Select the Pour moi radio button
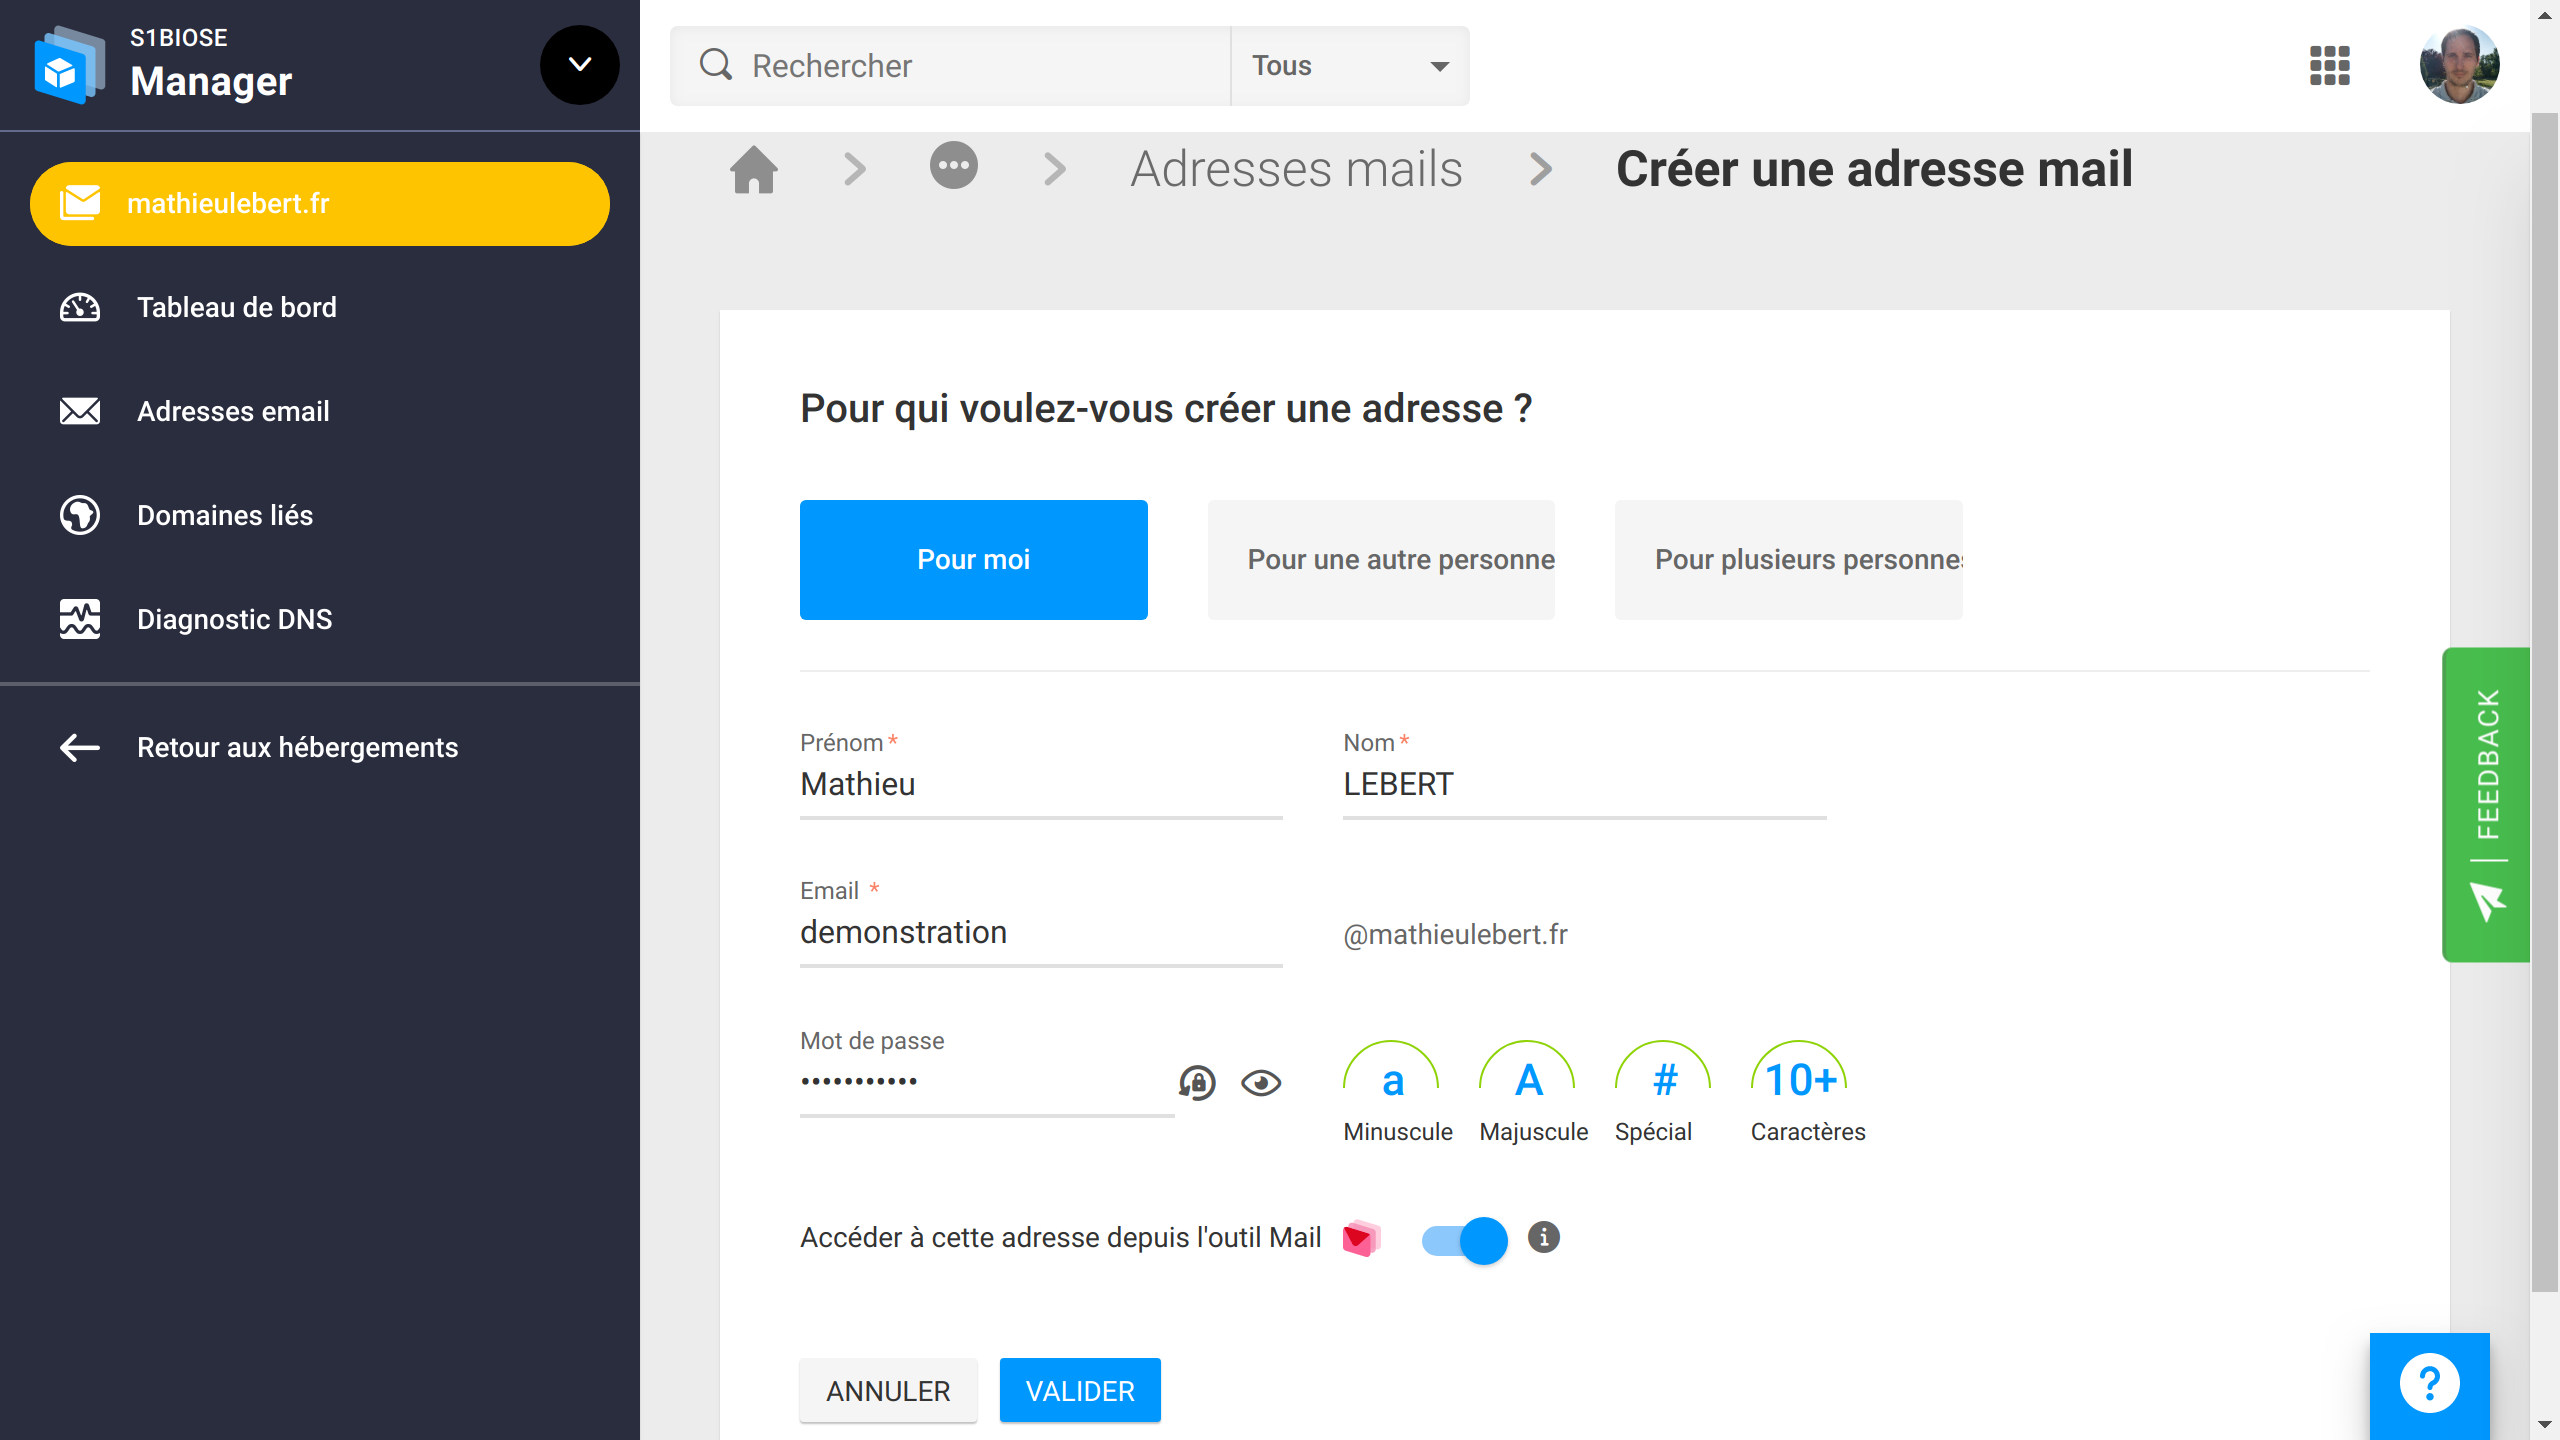The width and height of the screenshot is (2560, 1440). click(x=972, y=559)
